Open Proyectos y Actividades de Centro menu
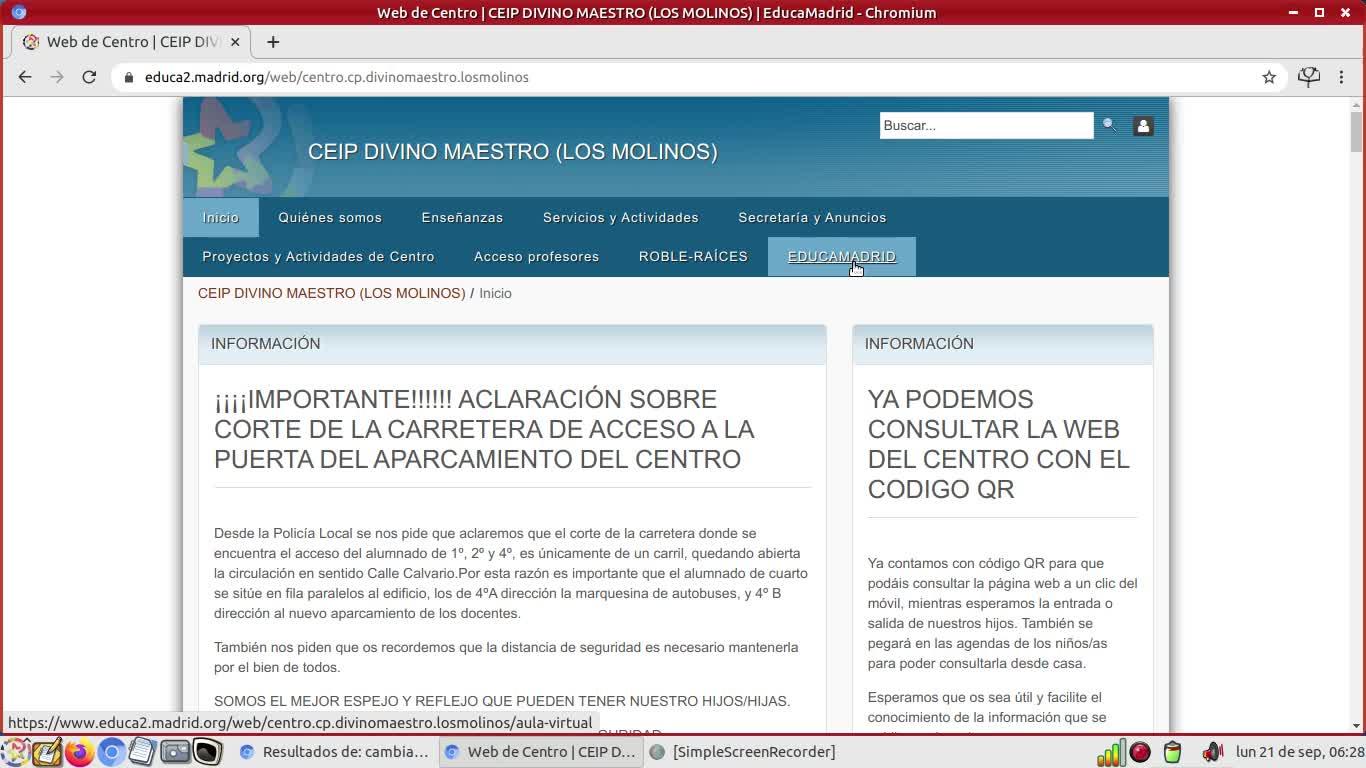The width and height of the screenshot is (1366, 768). click(318, 257)
